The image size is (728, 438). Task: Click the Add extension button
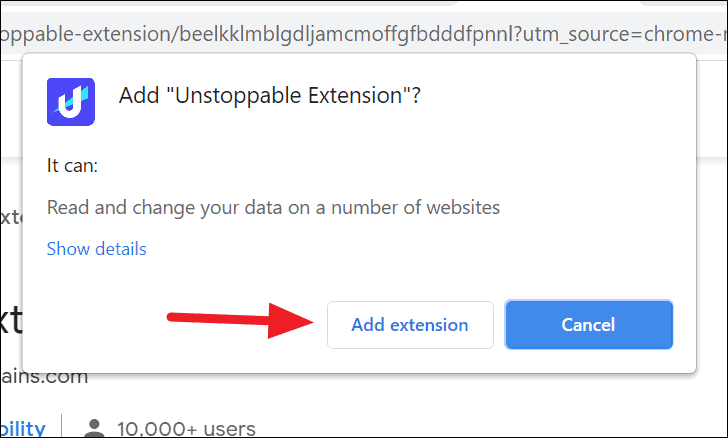pos(410,325)
